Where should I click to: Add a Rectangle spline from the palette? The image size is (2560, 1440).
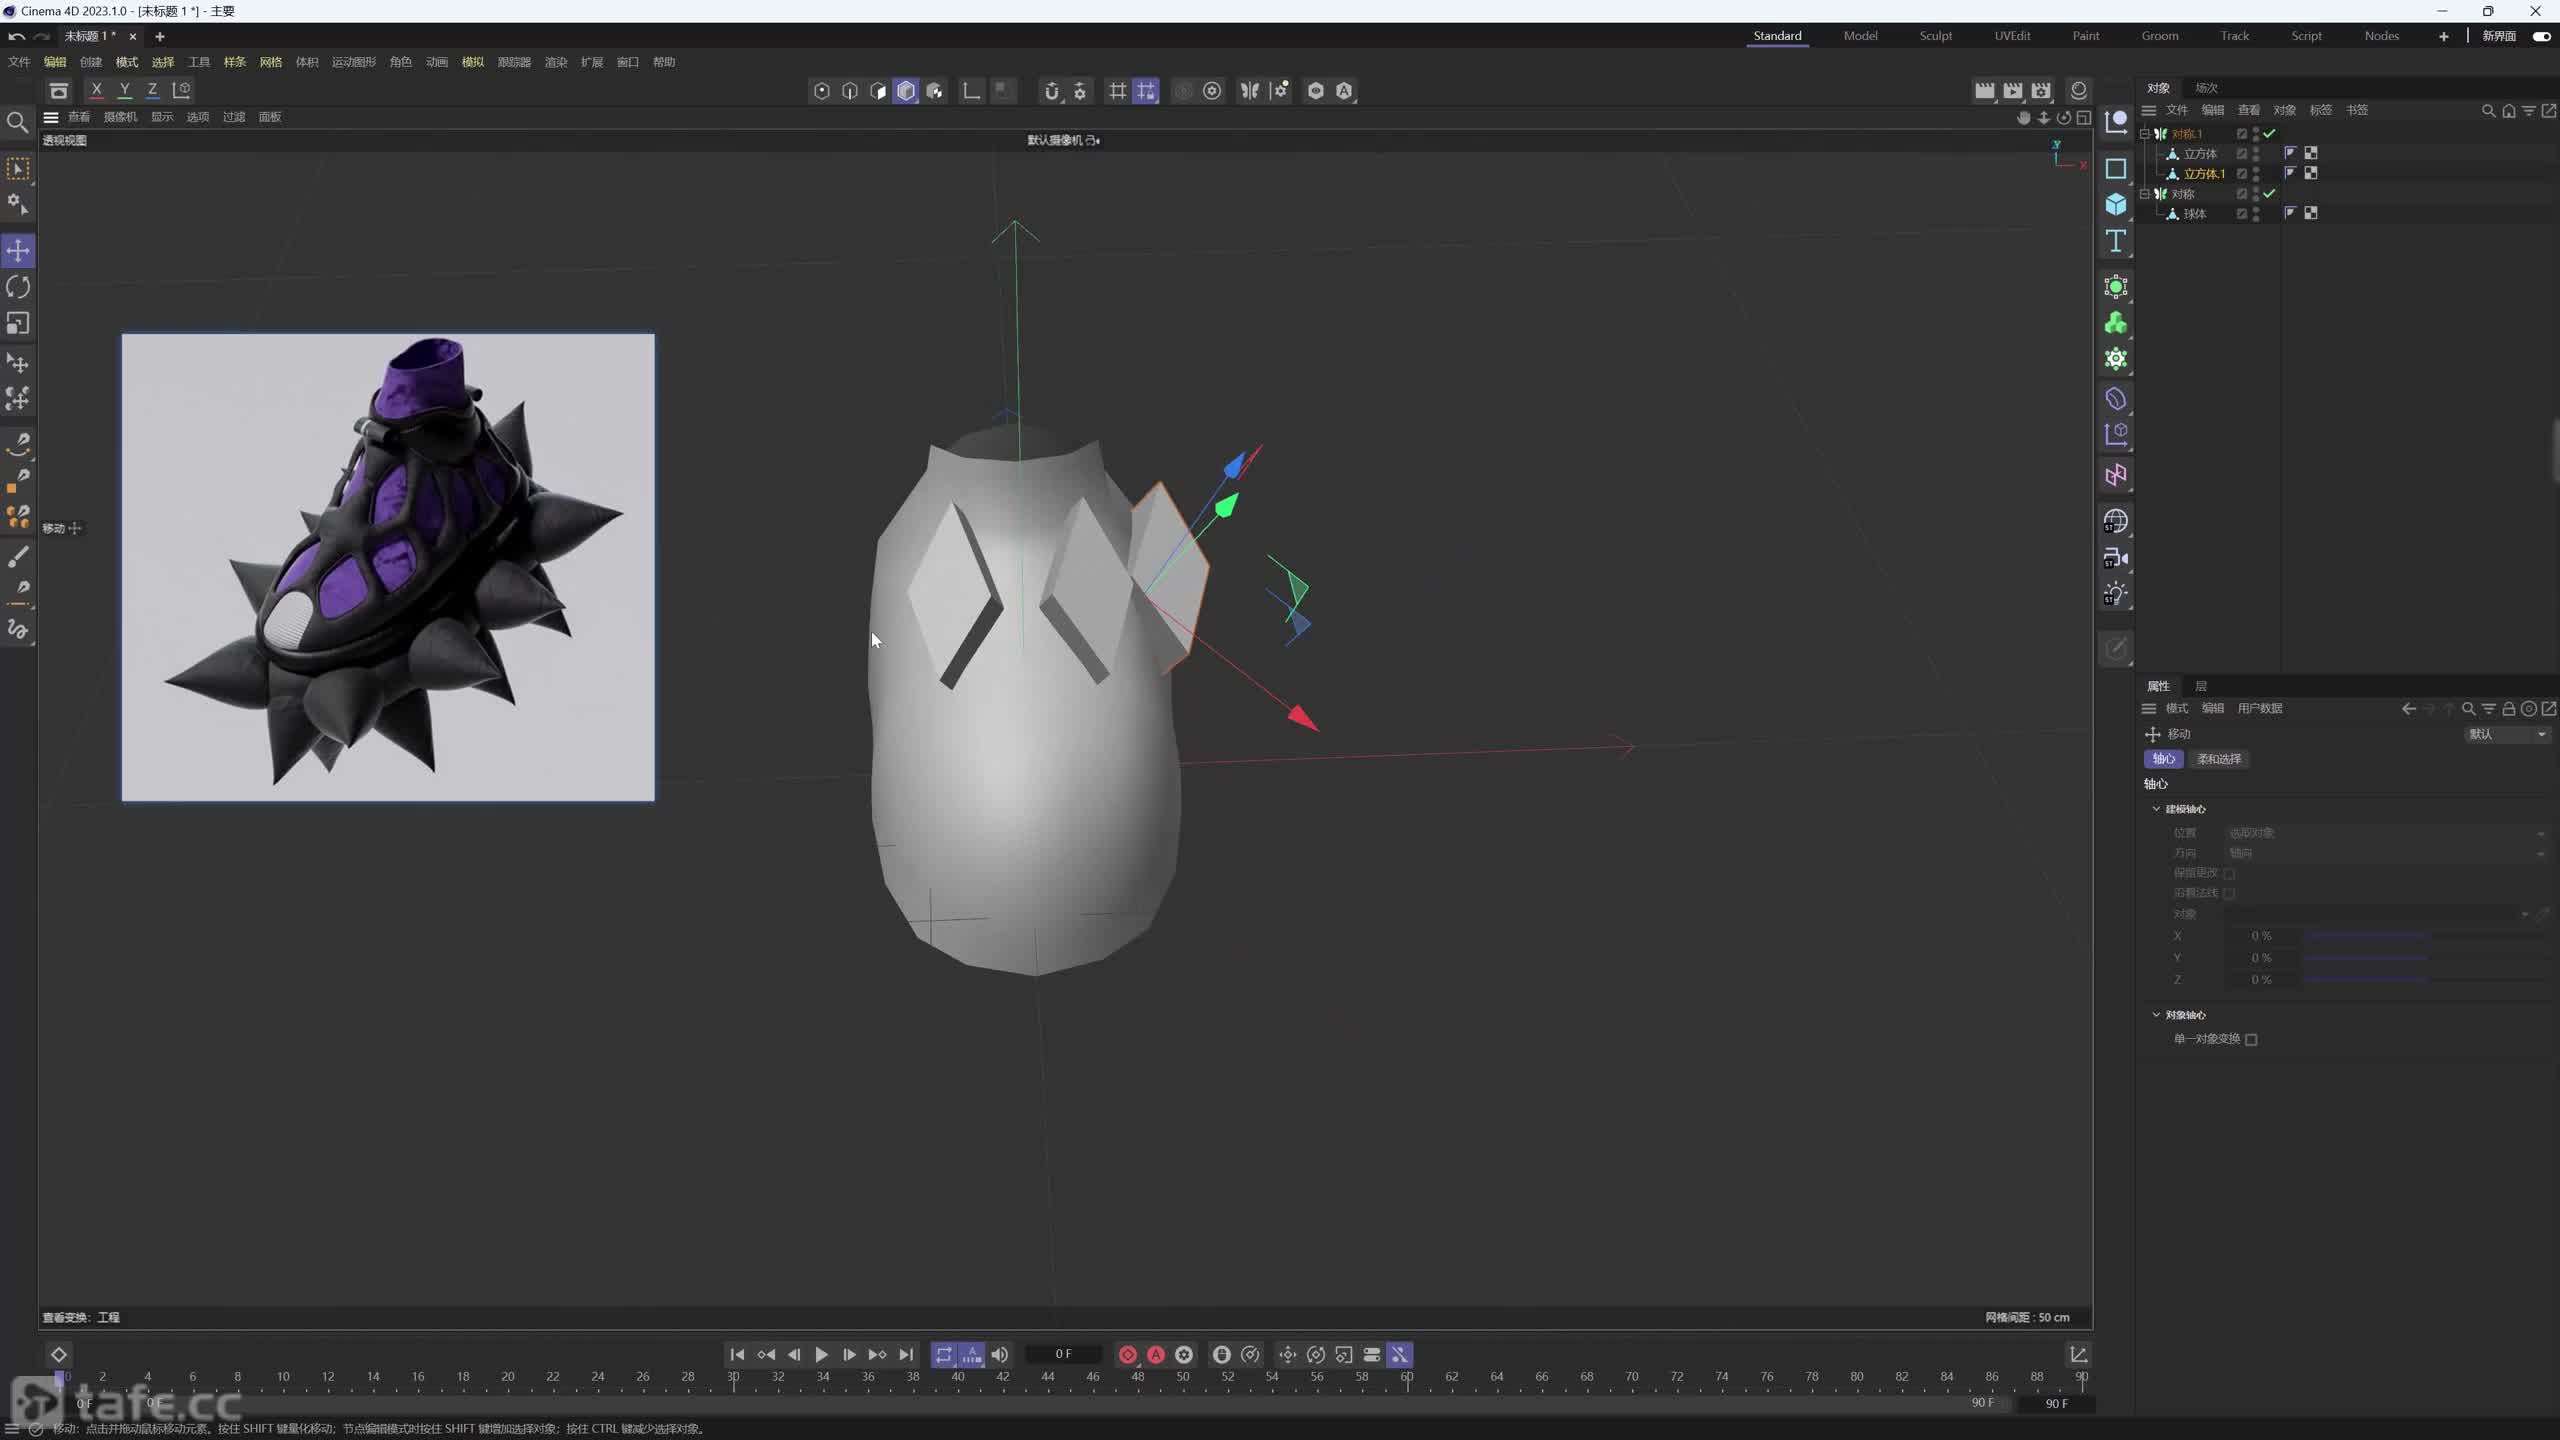(x=2115, y=168)
